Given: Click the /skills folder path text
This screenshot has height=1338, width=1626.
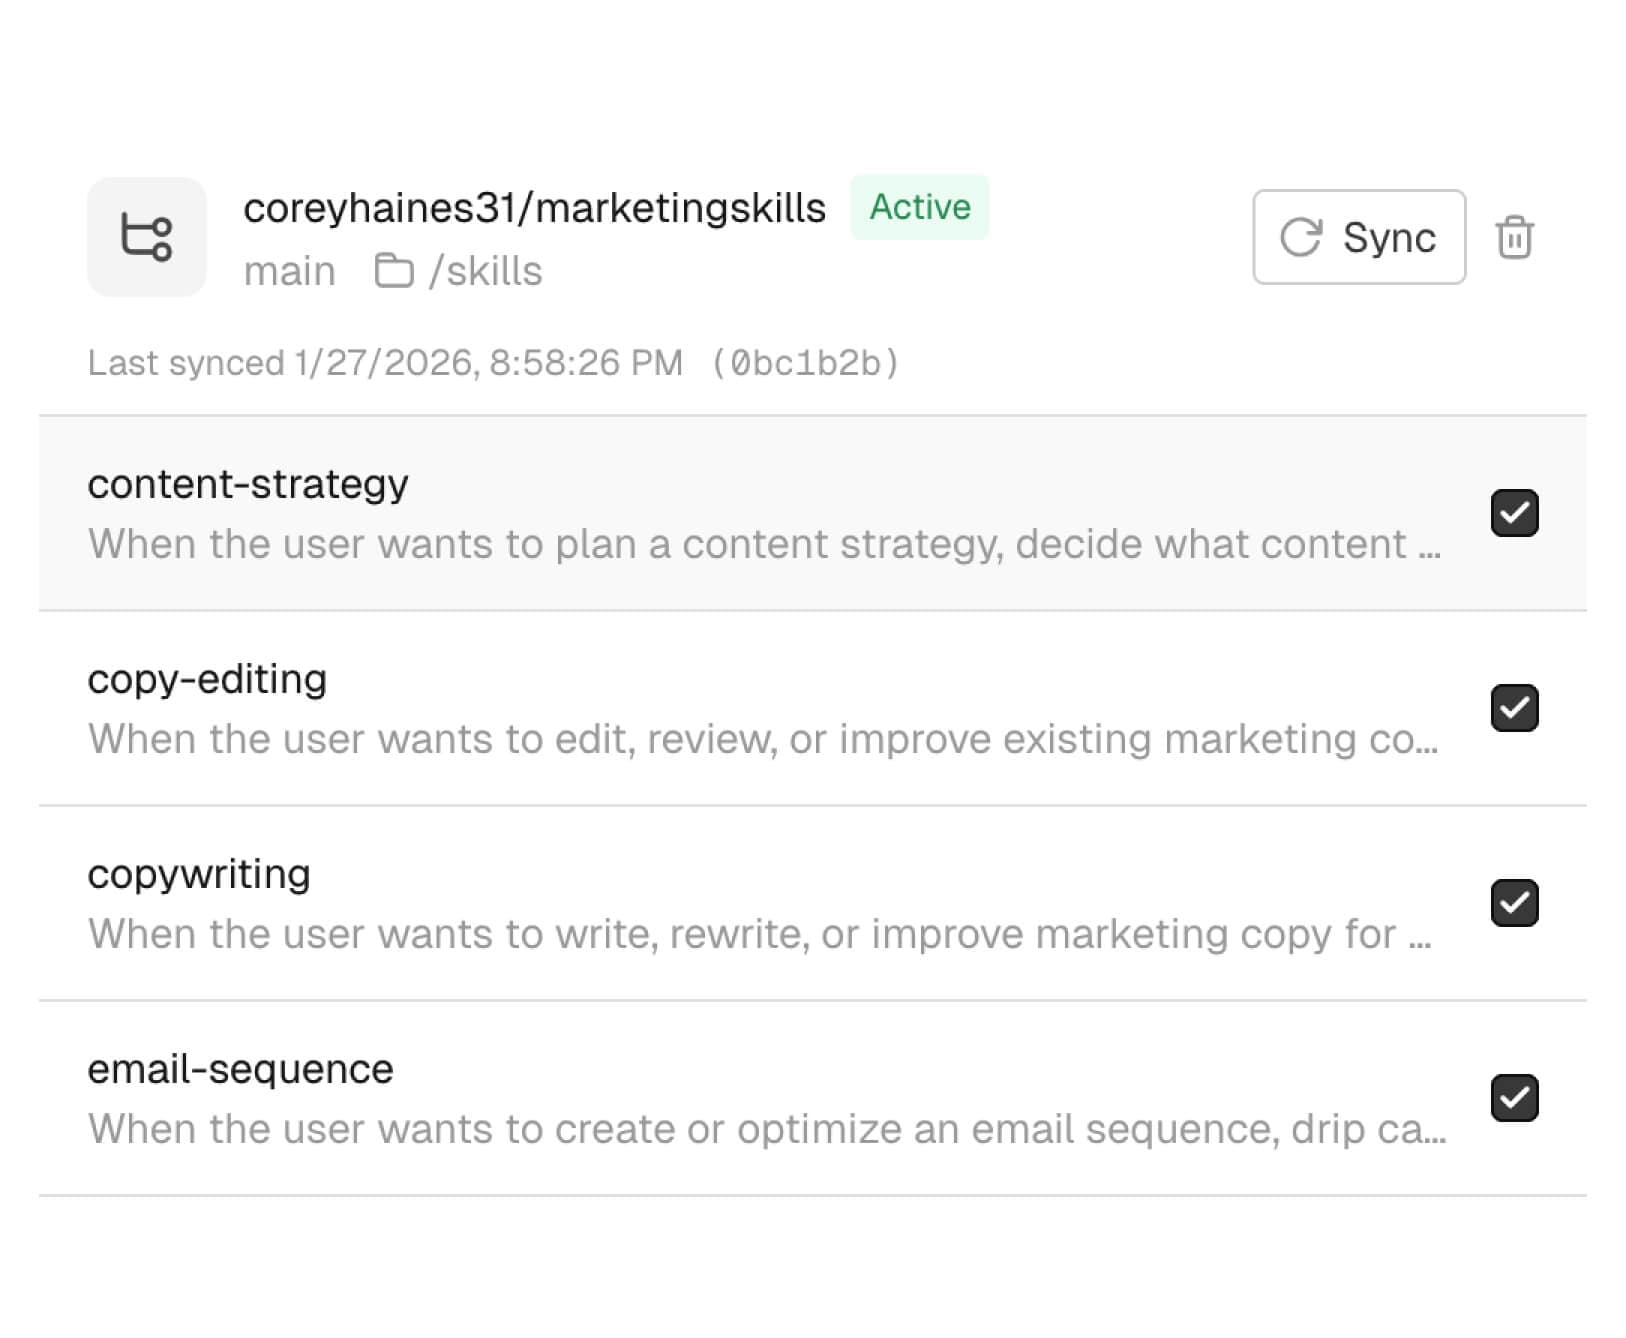Looking at the screenshot, I should click(x=485, y=270).
